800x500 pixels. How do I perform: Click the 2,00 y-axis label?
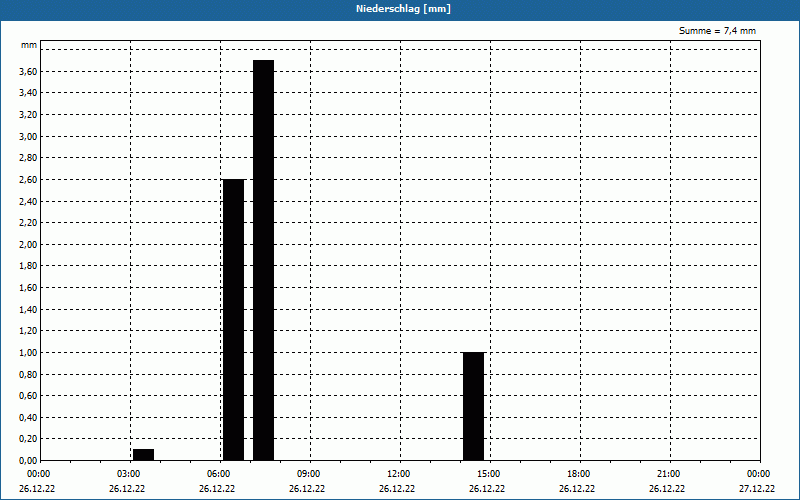tap(28, 244)
